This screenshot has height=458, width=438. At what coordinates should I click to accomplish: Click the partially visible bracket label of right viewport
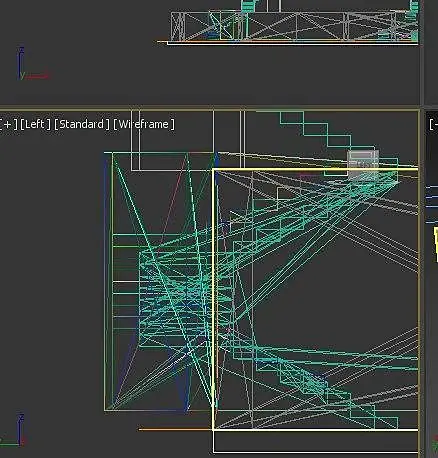[x=434, y=124]
